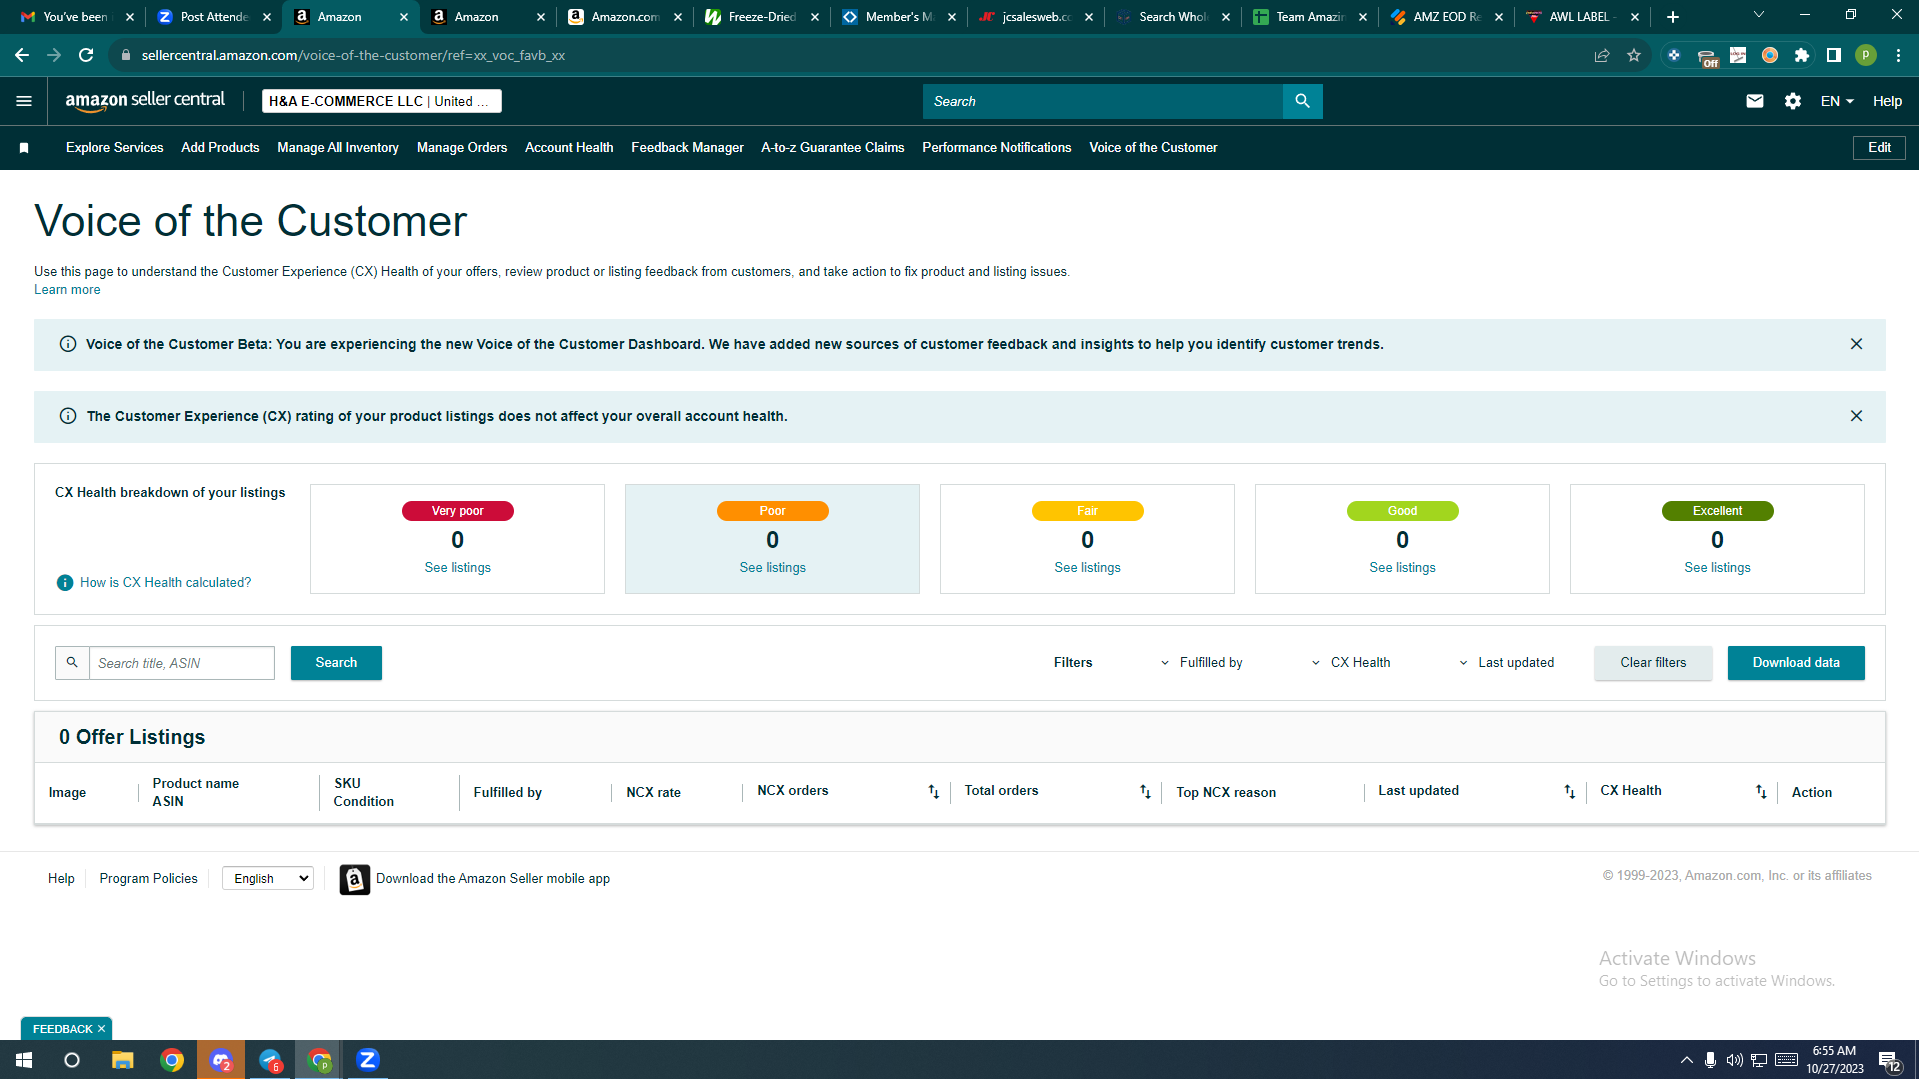Viewport: 1919px width, 1079px height.
Task: Open the H&A E-COMMERCE LLC account switcher
Action: [x=381, y=101]
